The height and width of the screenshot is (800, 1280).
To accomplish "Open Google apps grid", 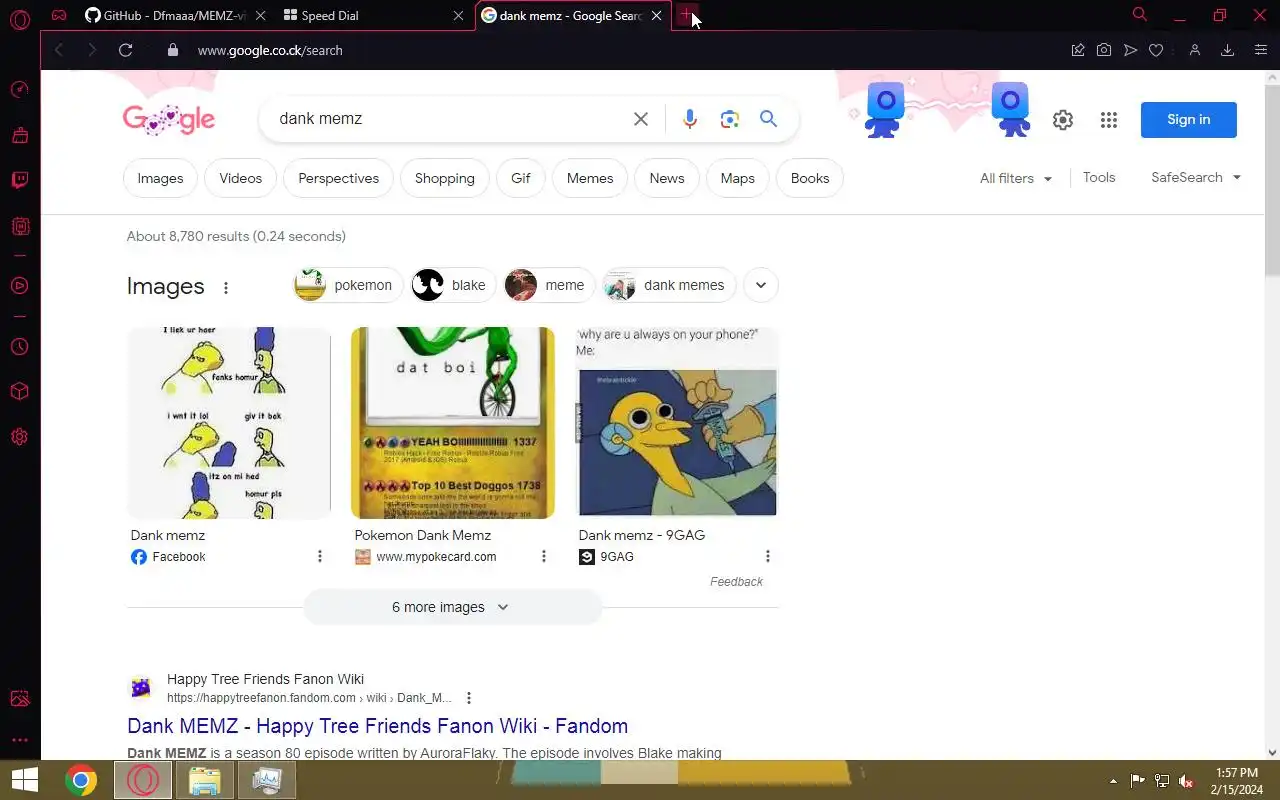I will coord(1108,120).
